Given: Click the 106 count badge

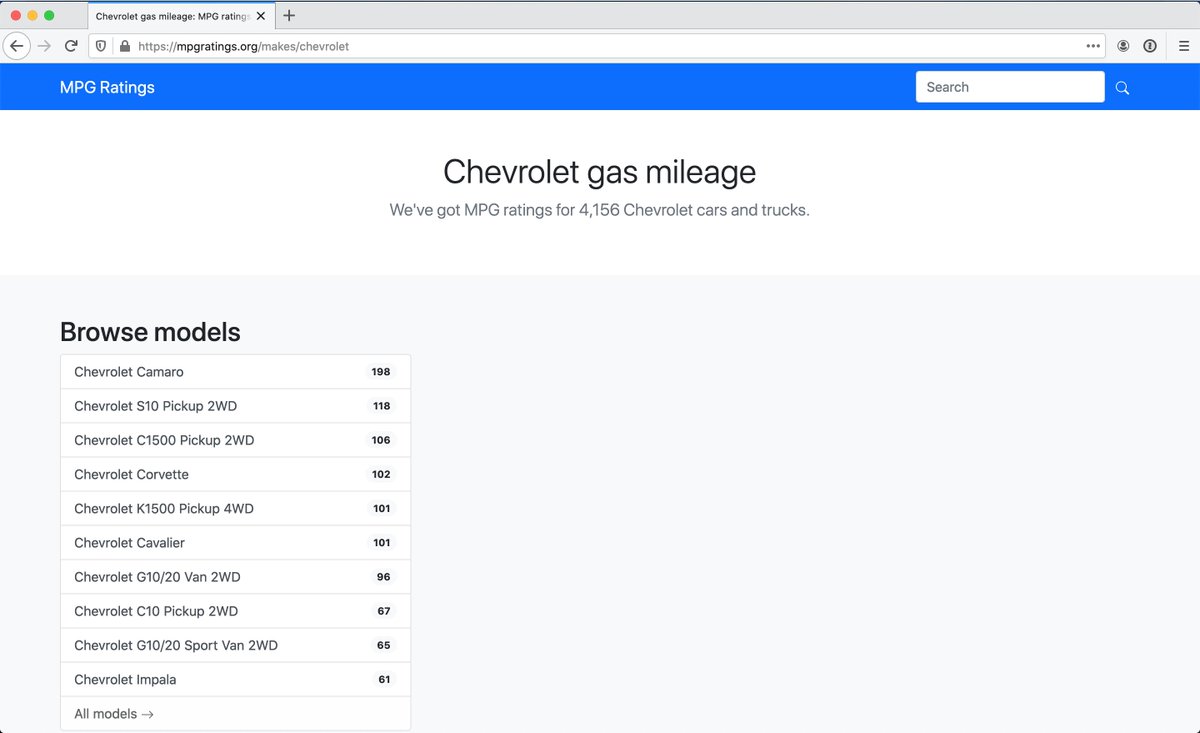Looking at the screenshot, I should 381,440.
